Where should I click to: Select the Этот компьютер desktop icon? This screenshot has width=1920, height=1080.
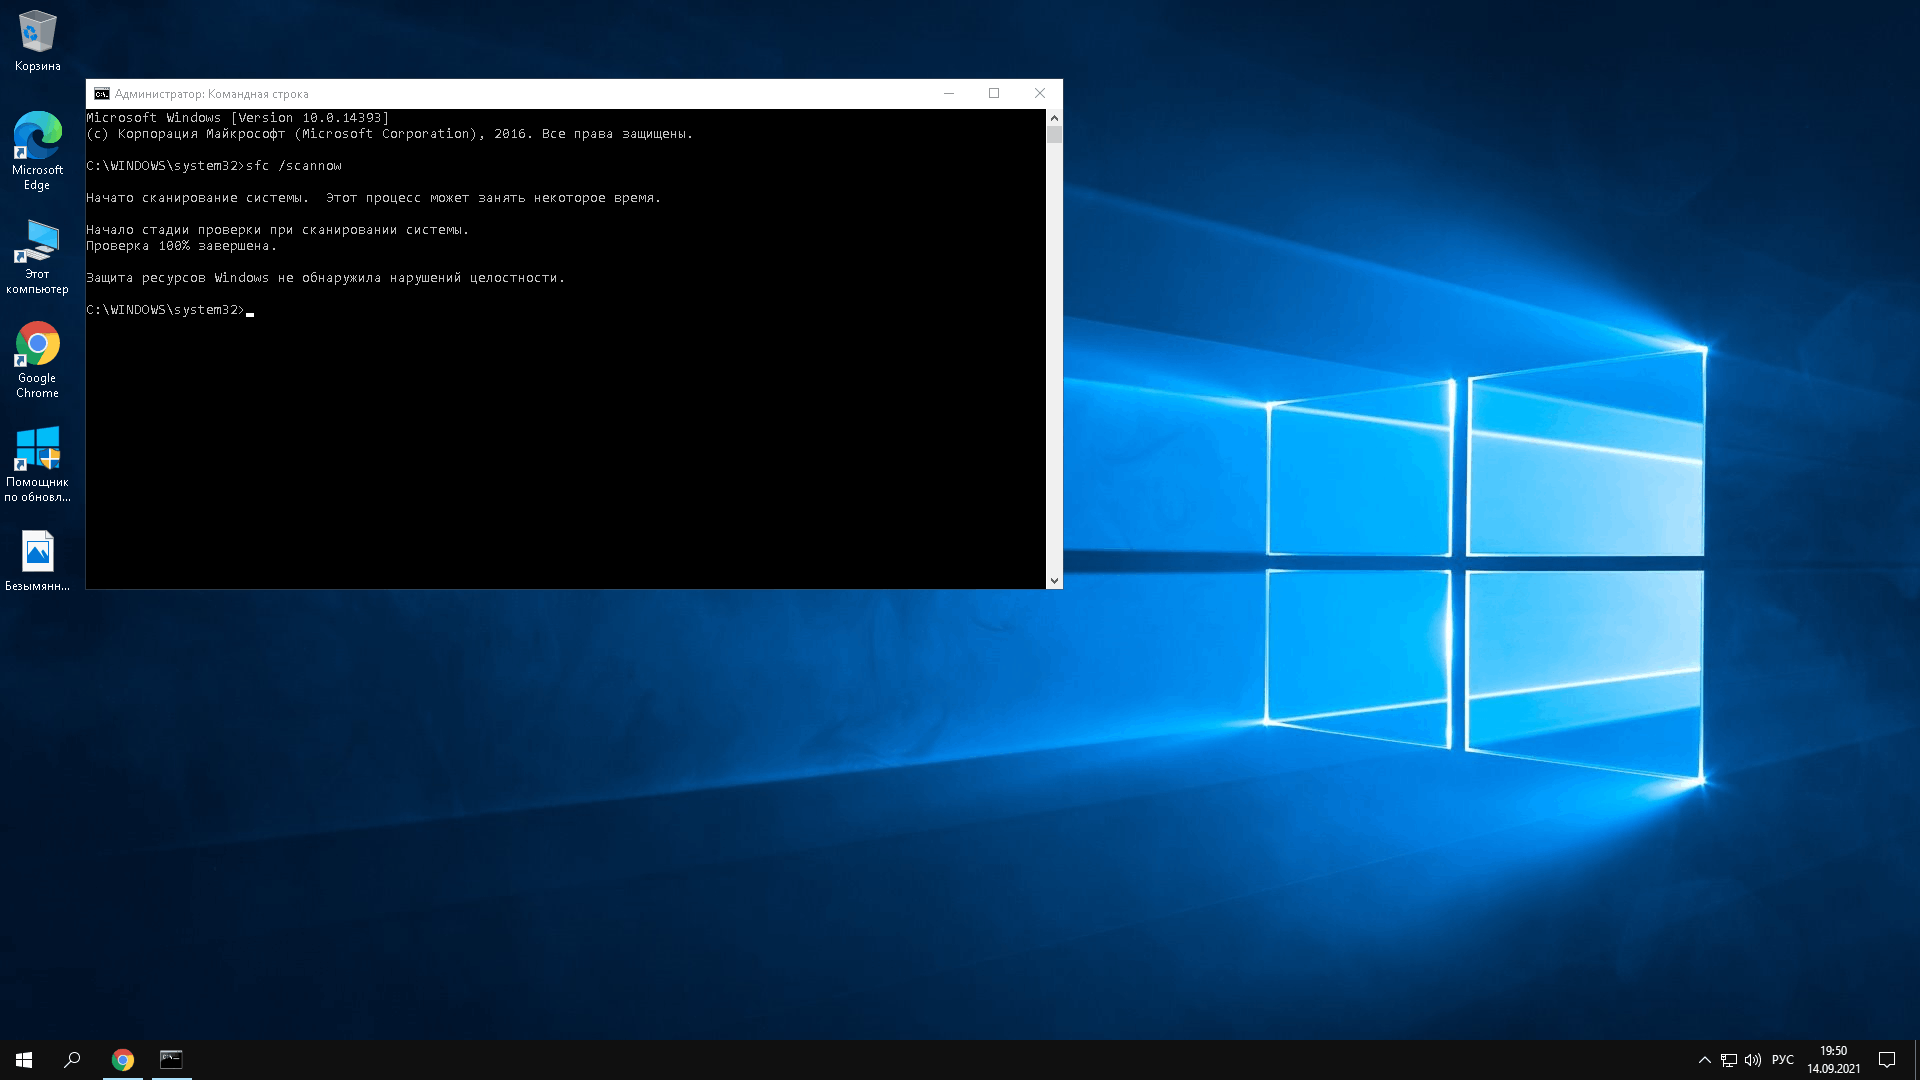37,256
